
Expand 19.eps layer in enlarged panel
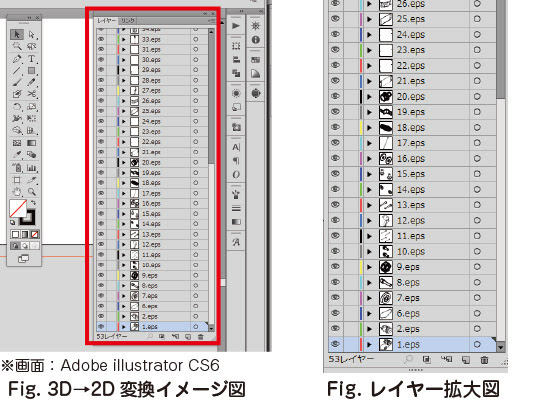(x=370, y=112)
